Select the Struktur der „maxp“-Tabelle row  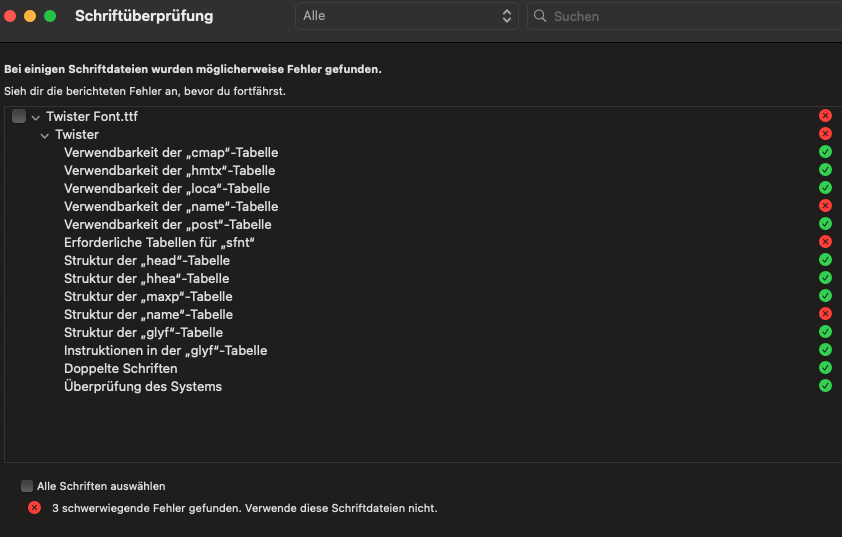pos(148,296)
